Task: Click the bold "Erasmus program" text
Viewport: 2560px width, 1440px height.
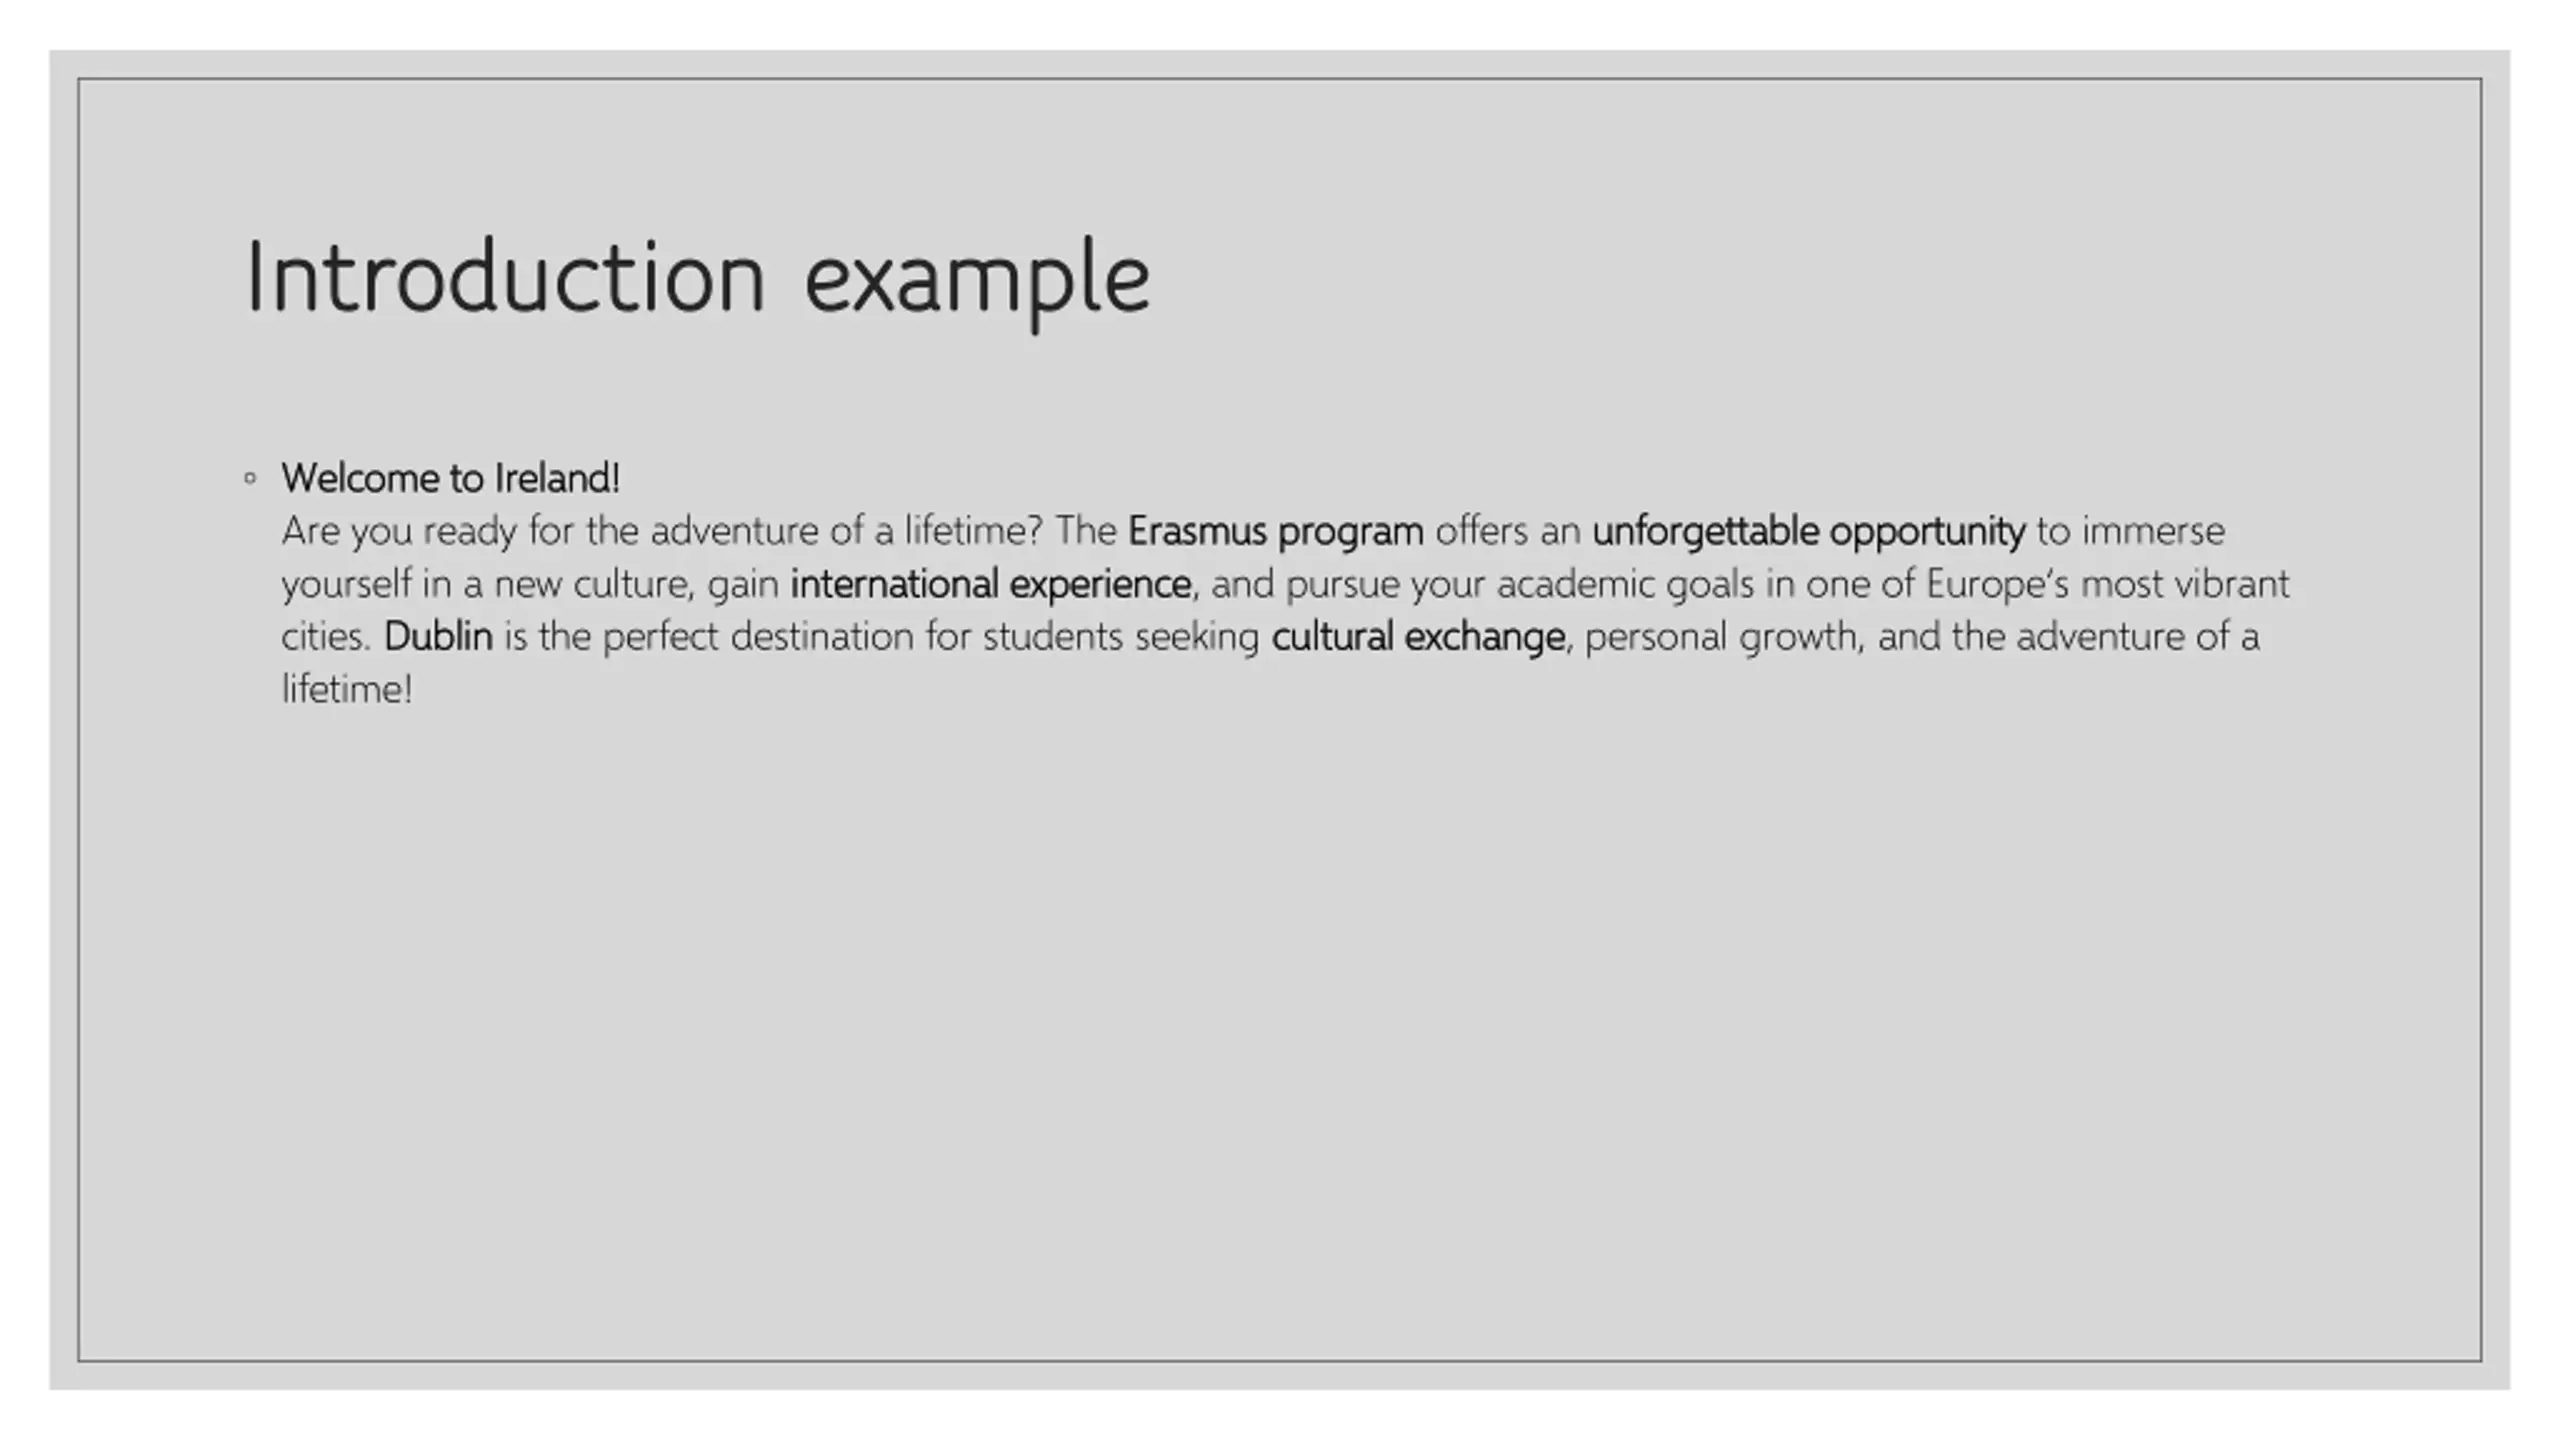Action: 1275,531
